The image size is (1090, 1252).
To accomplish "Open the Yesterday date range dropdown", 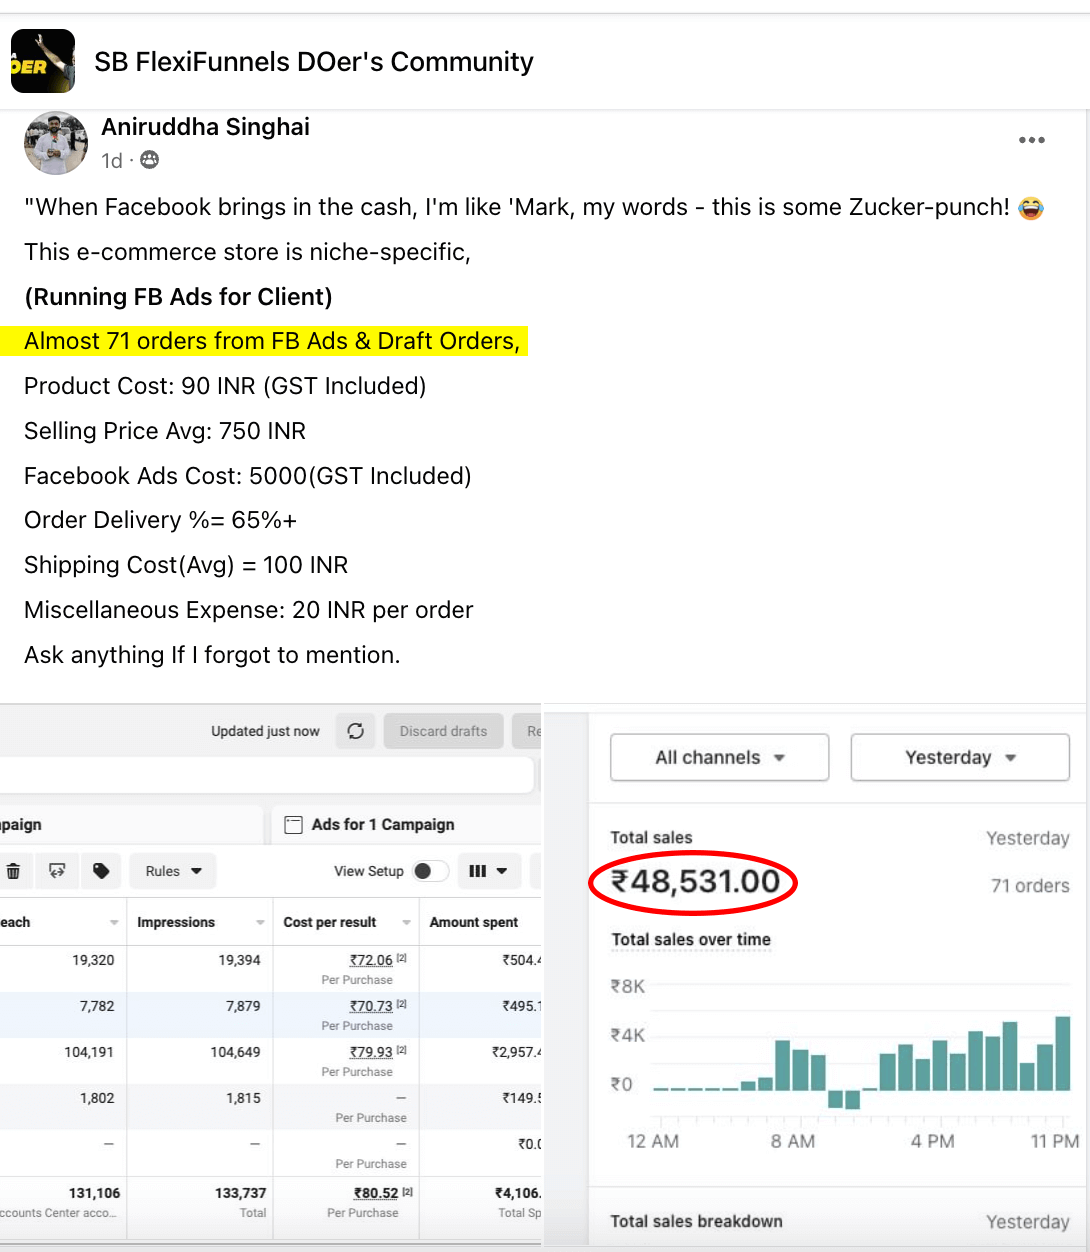I will pyautogui.click(x=958, y=757).
